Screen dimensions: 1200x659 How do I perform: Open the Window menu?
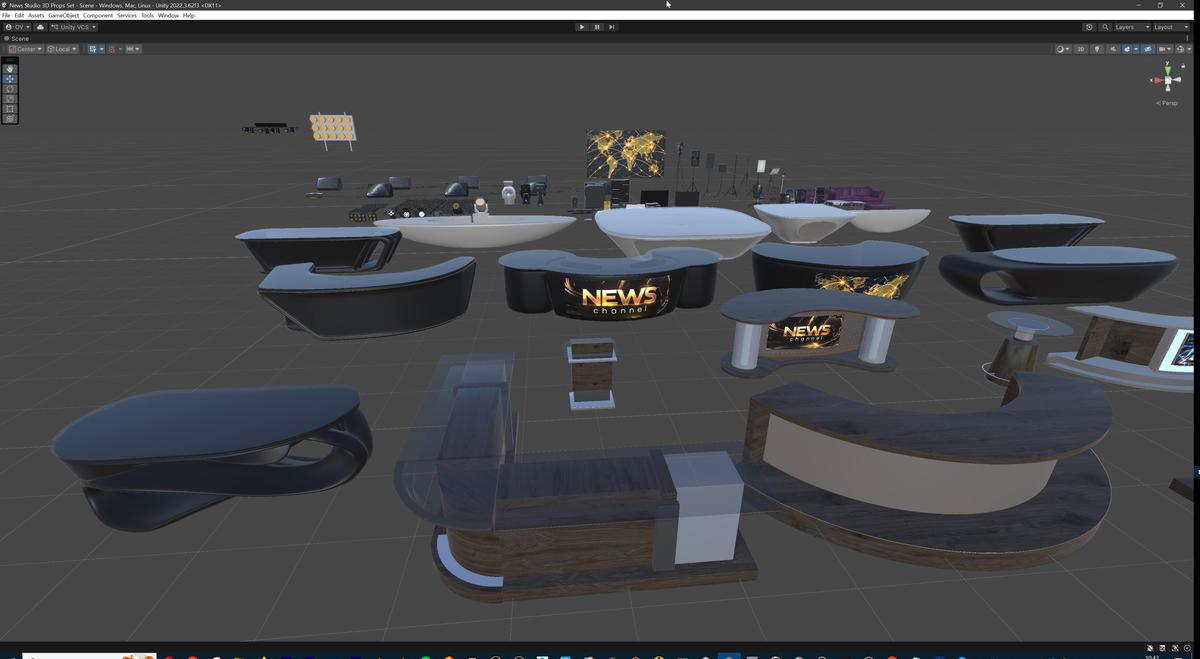pyautogui.click(x=168, y=16)
